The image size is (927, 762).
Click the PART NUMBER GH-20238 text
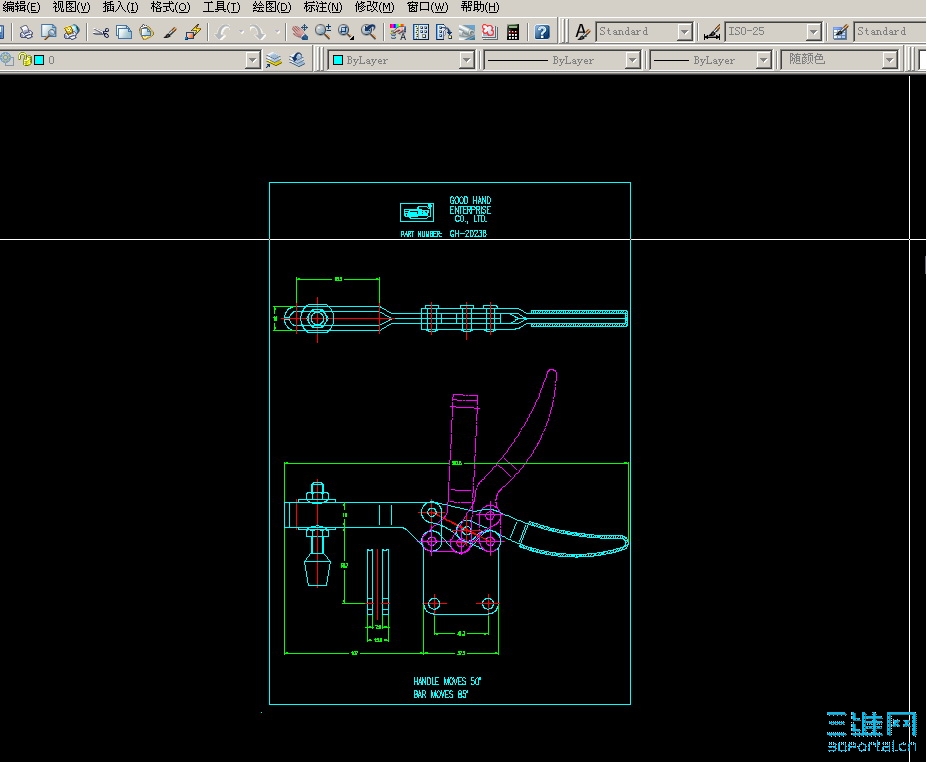coord(443,234)
